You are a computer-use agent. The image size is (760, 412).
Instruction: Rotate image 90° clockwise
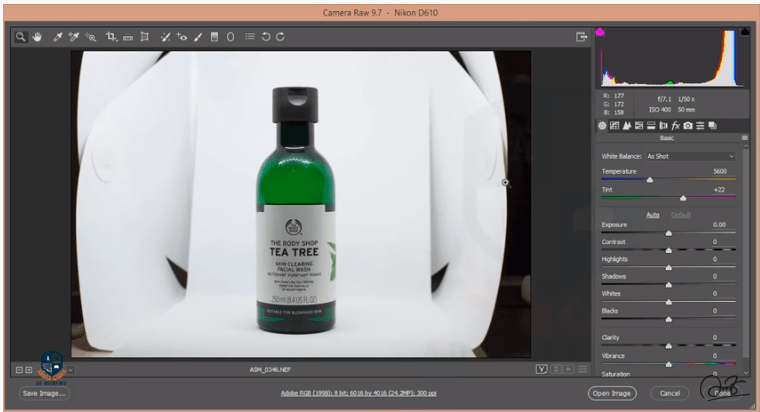click(280, 37)
